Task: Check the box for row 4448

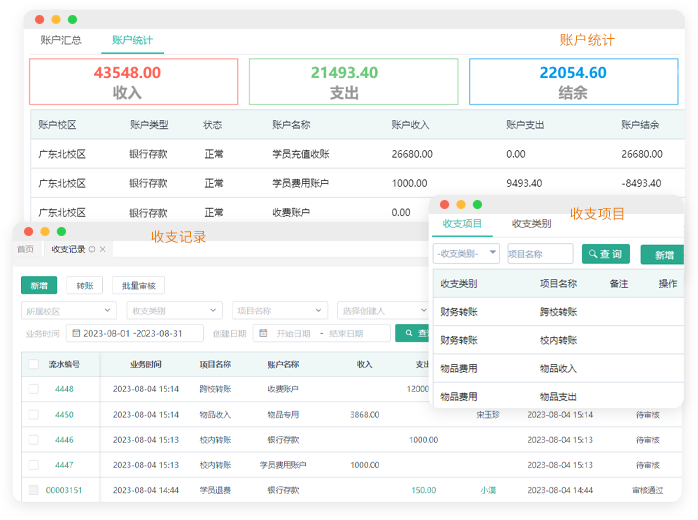Action: (33, 389)
